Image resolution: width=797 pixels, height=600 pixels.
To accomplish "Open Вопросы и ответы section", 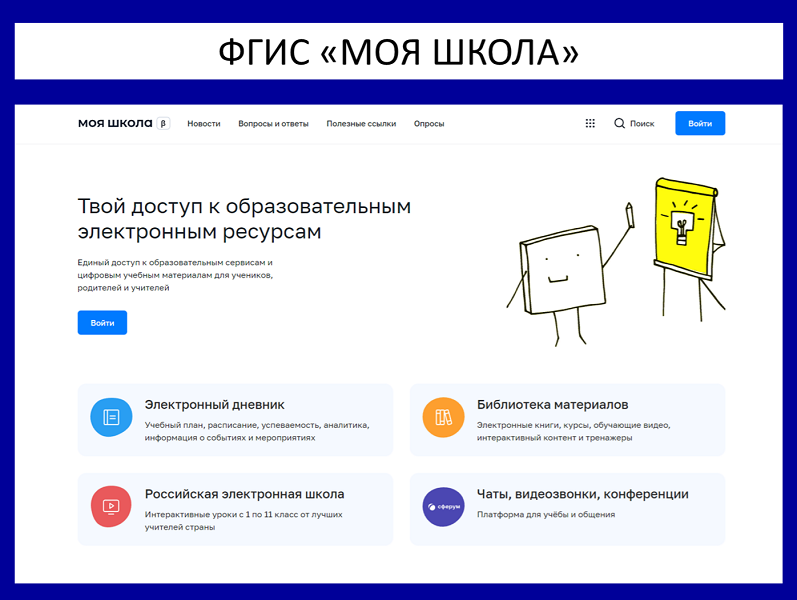I will coord(273,124).
